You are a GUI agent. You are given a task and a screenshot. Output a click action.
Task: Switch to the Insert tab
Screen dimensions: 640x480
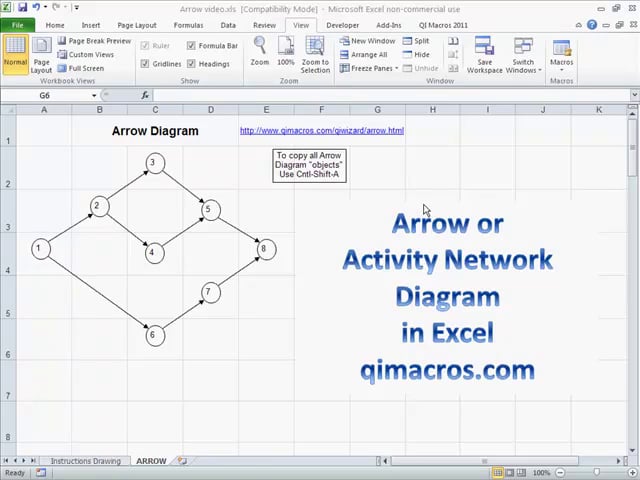(91, 25)
